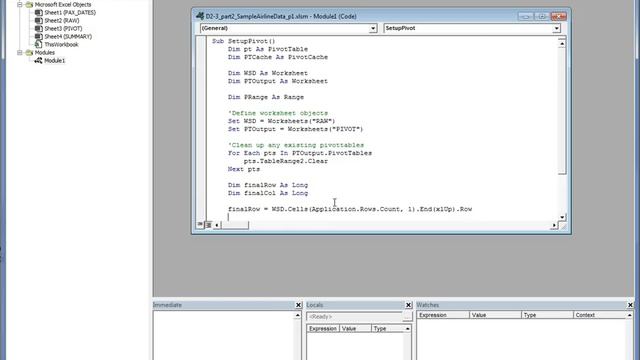The width and height of the screenshot is (640, 360).
Task: Click the Microsoft Excel Objects folder icon
Action: pyautogui.click(x=29, y=4)
